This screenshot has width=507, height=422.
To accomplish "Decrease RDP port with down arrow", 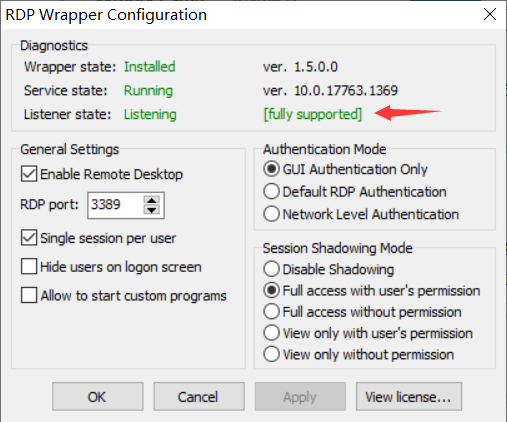I will (152, 210).
